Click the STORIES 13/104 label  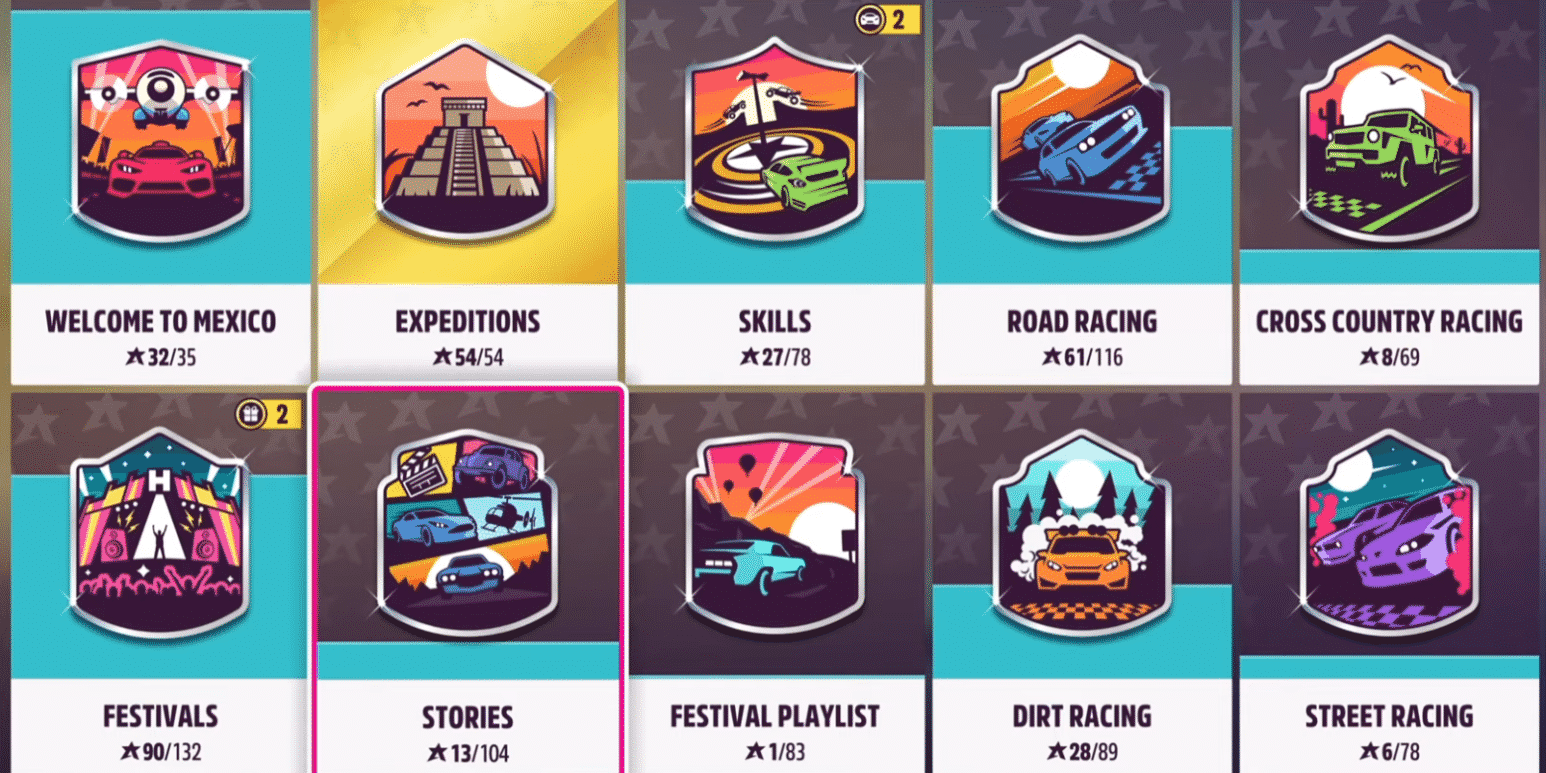click(x=467, y=733)
